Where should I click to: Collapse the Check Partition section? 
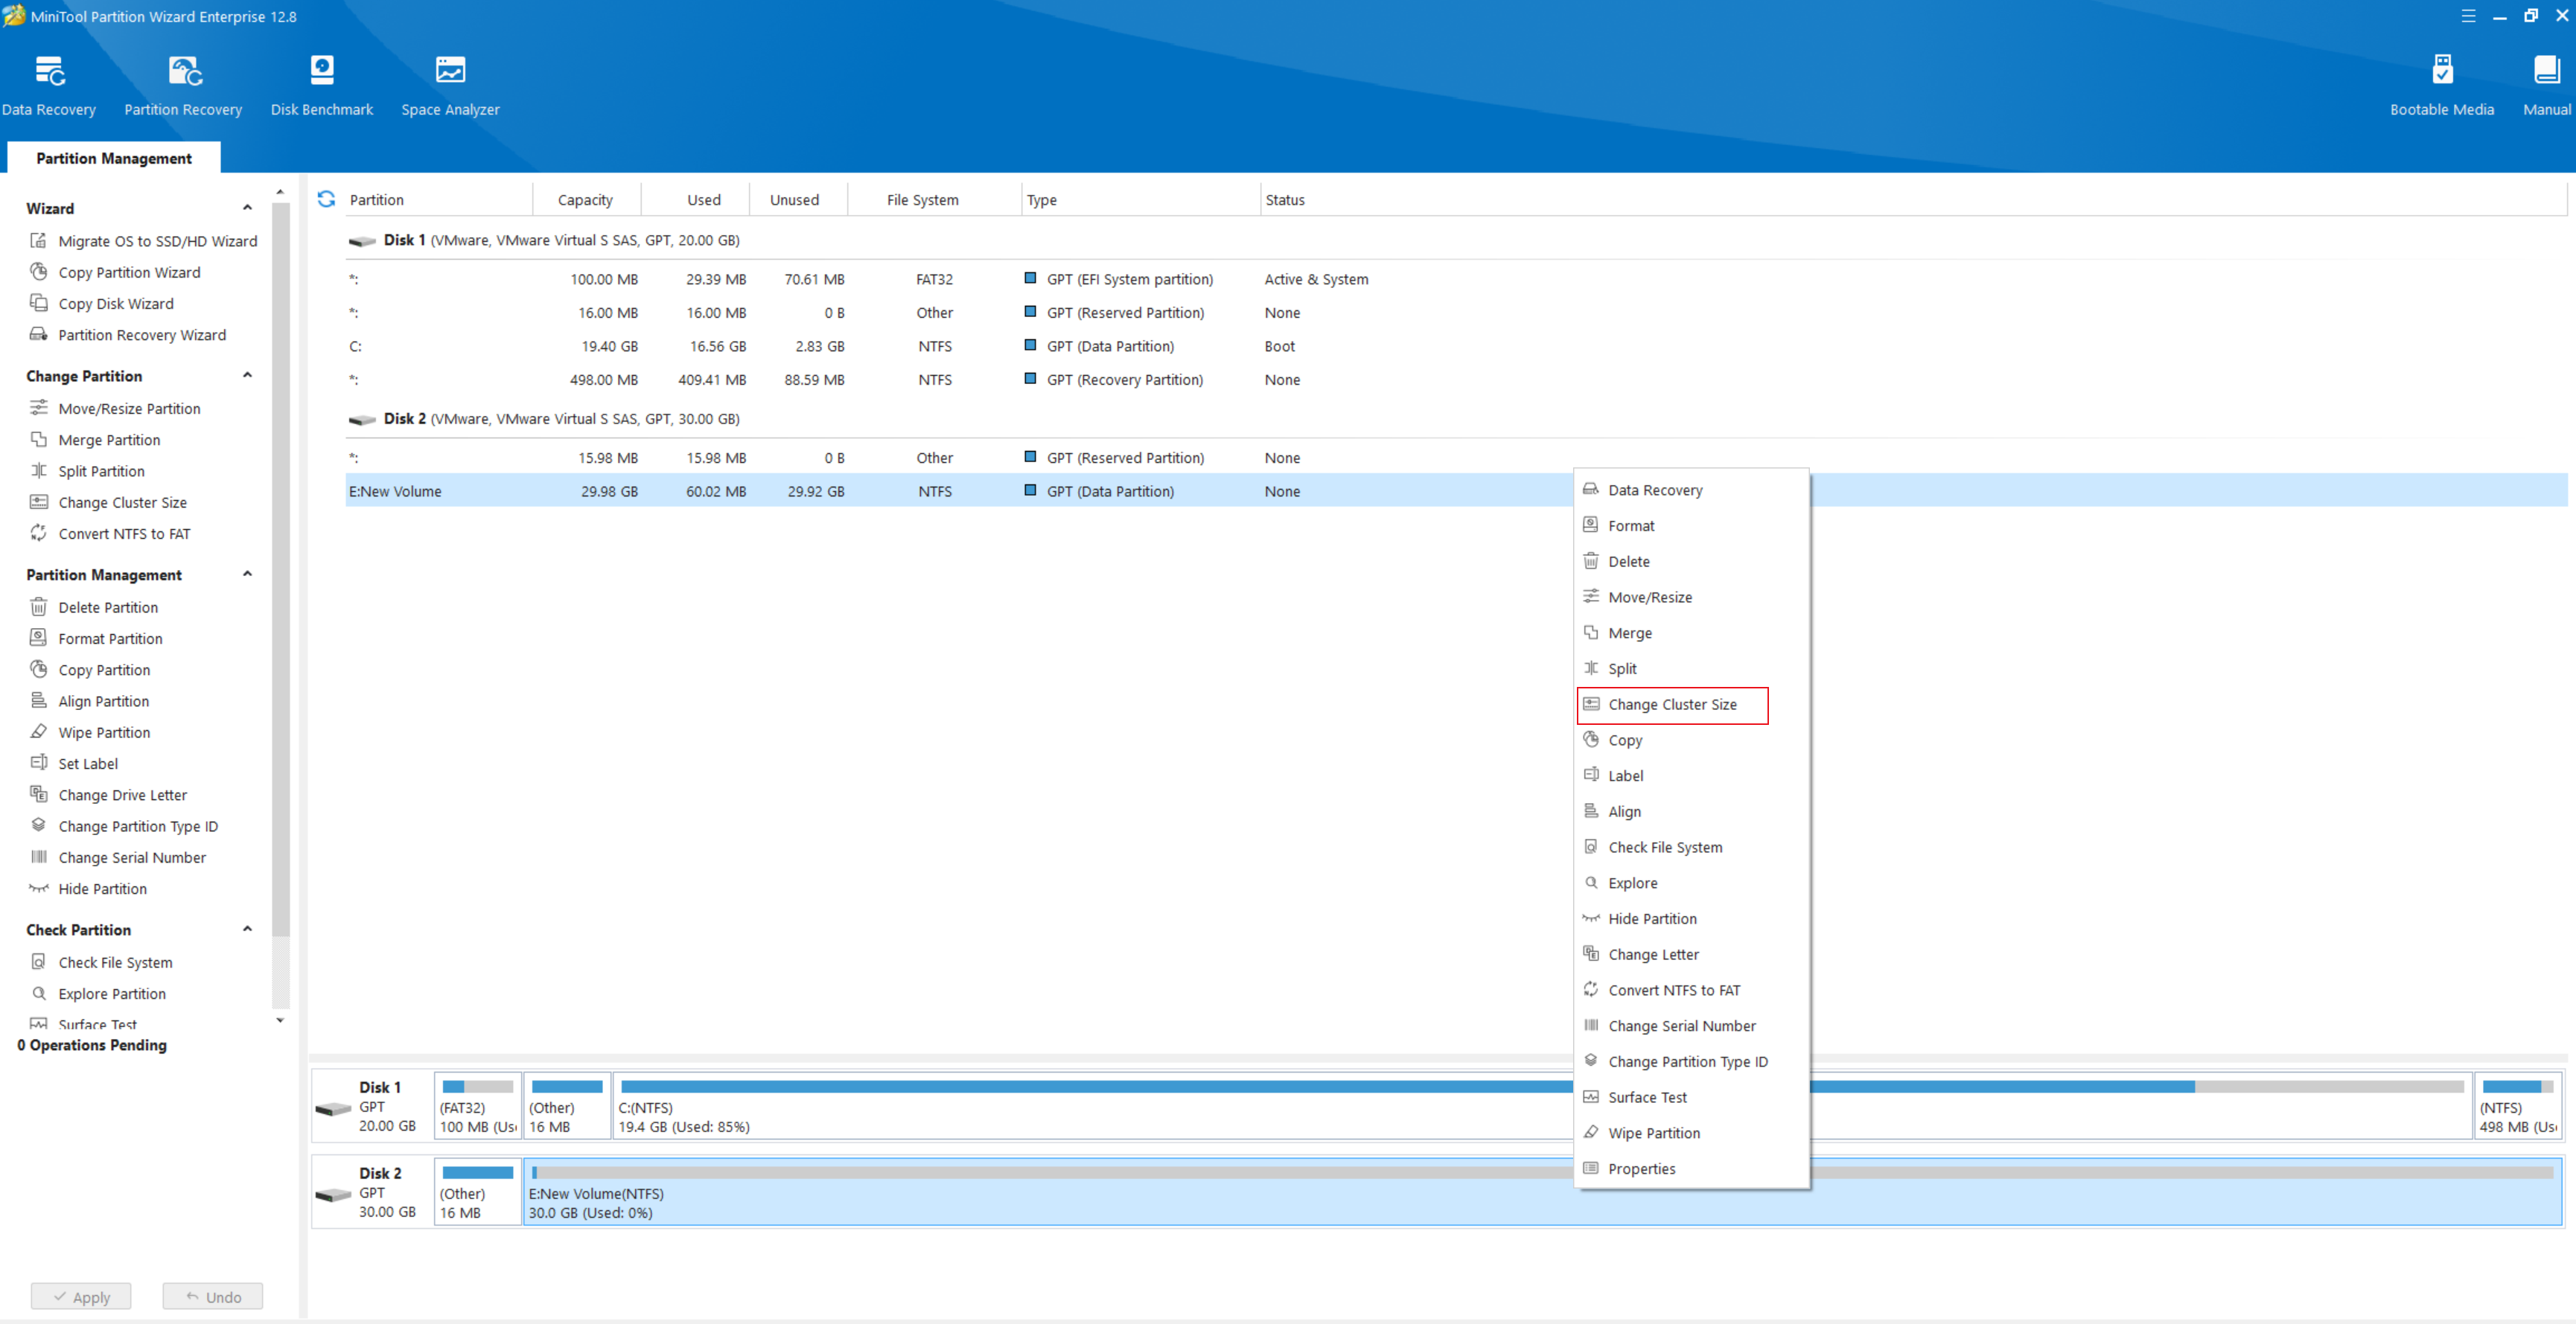coord(247,930)
